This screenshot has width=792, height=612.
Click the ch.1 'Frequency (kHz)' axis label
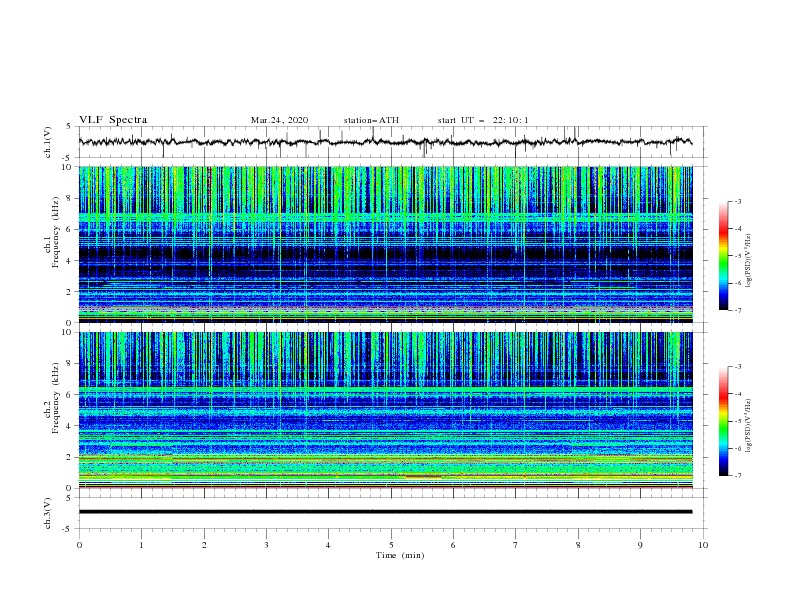[56, 232]
